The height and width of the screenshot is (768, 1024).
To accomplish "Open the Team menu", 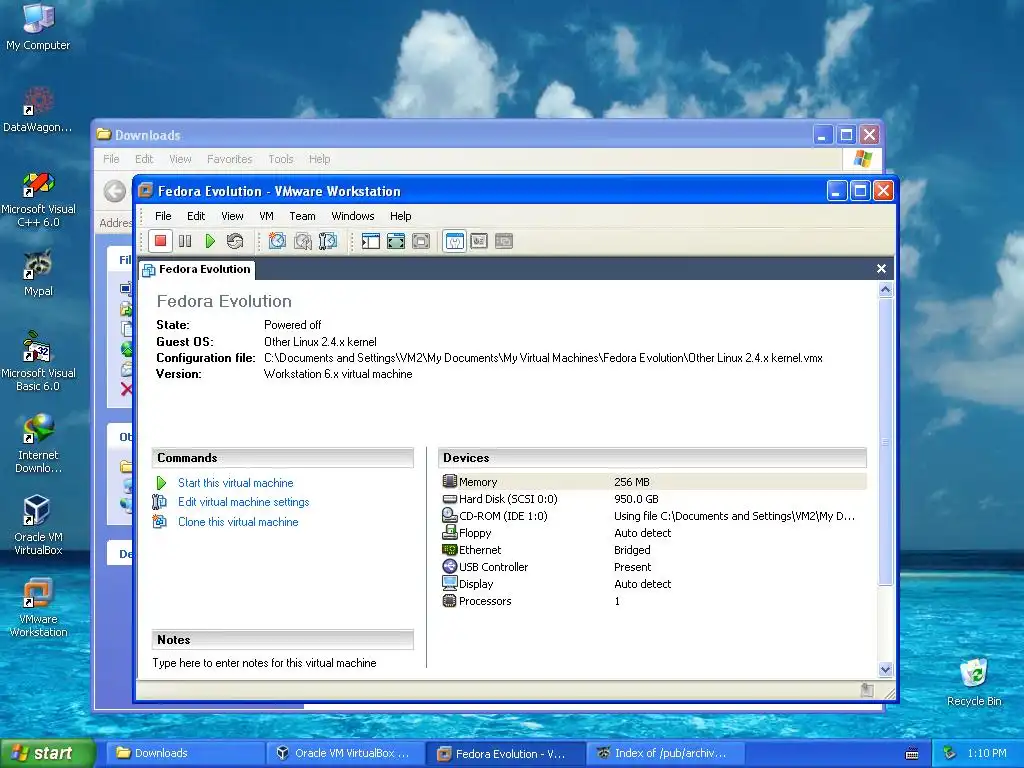I will coord(302,216).
